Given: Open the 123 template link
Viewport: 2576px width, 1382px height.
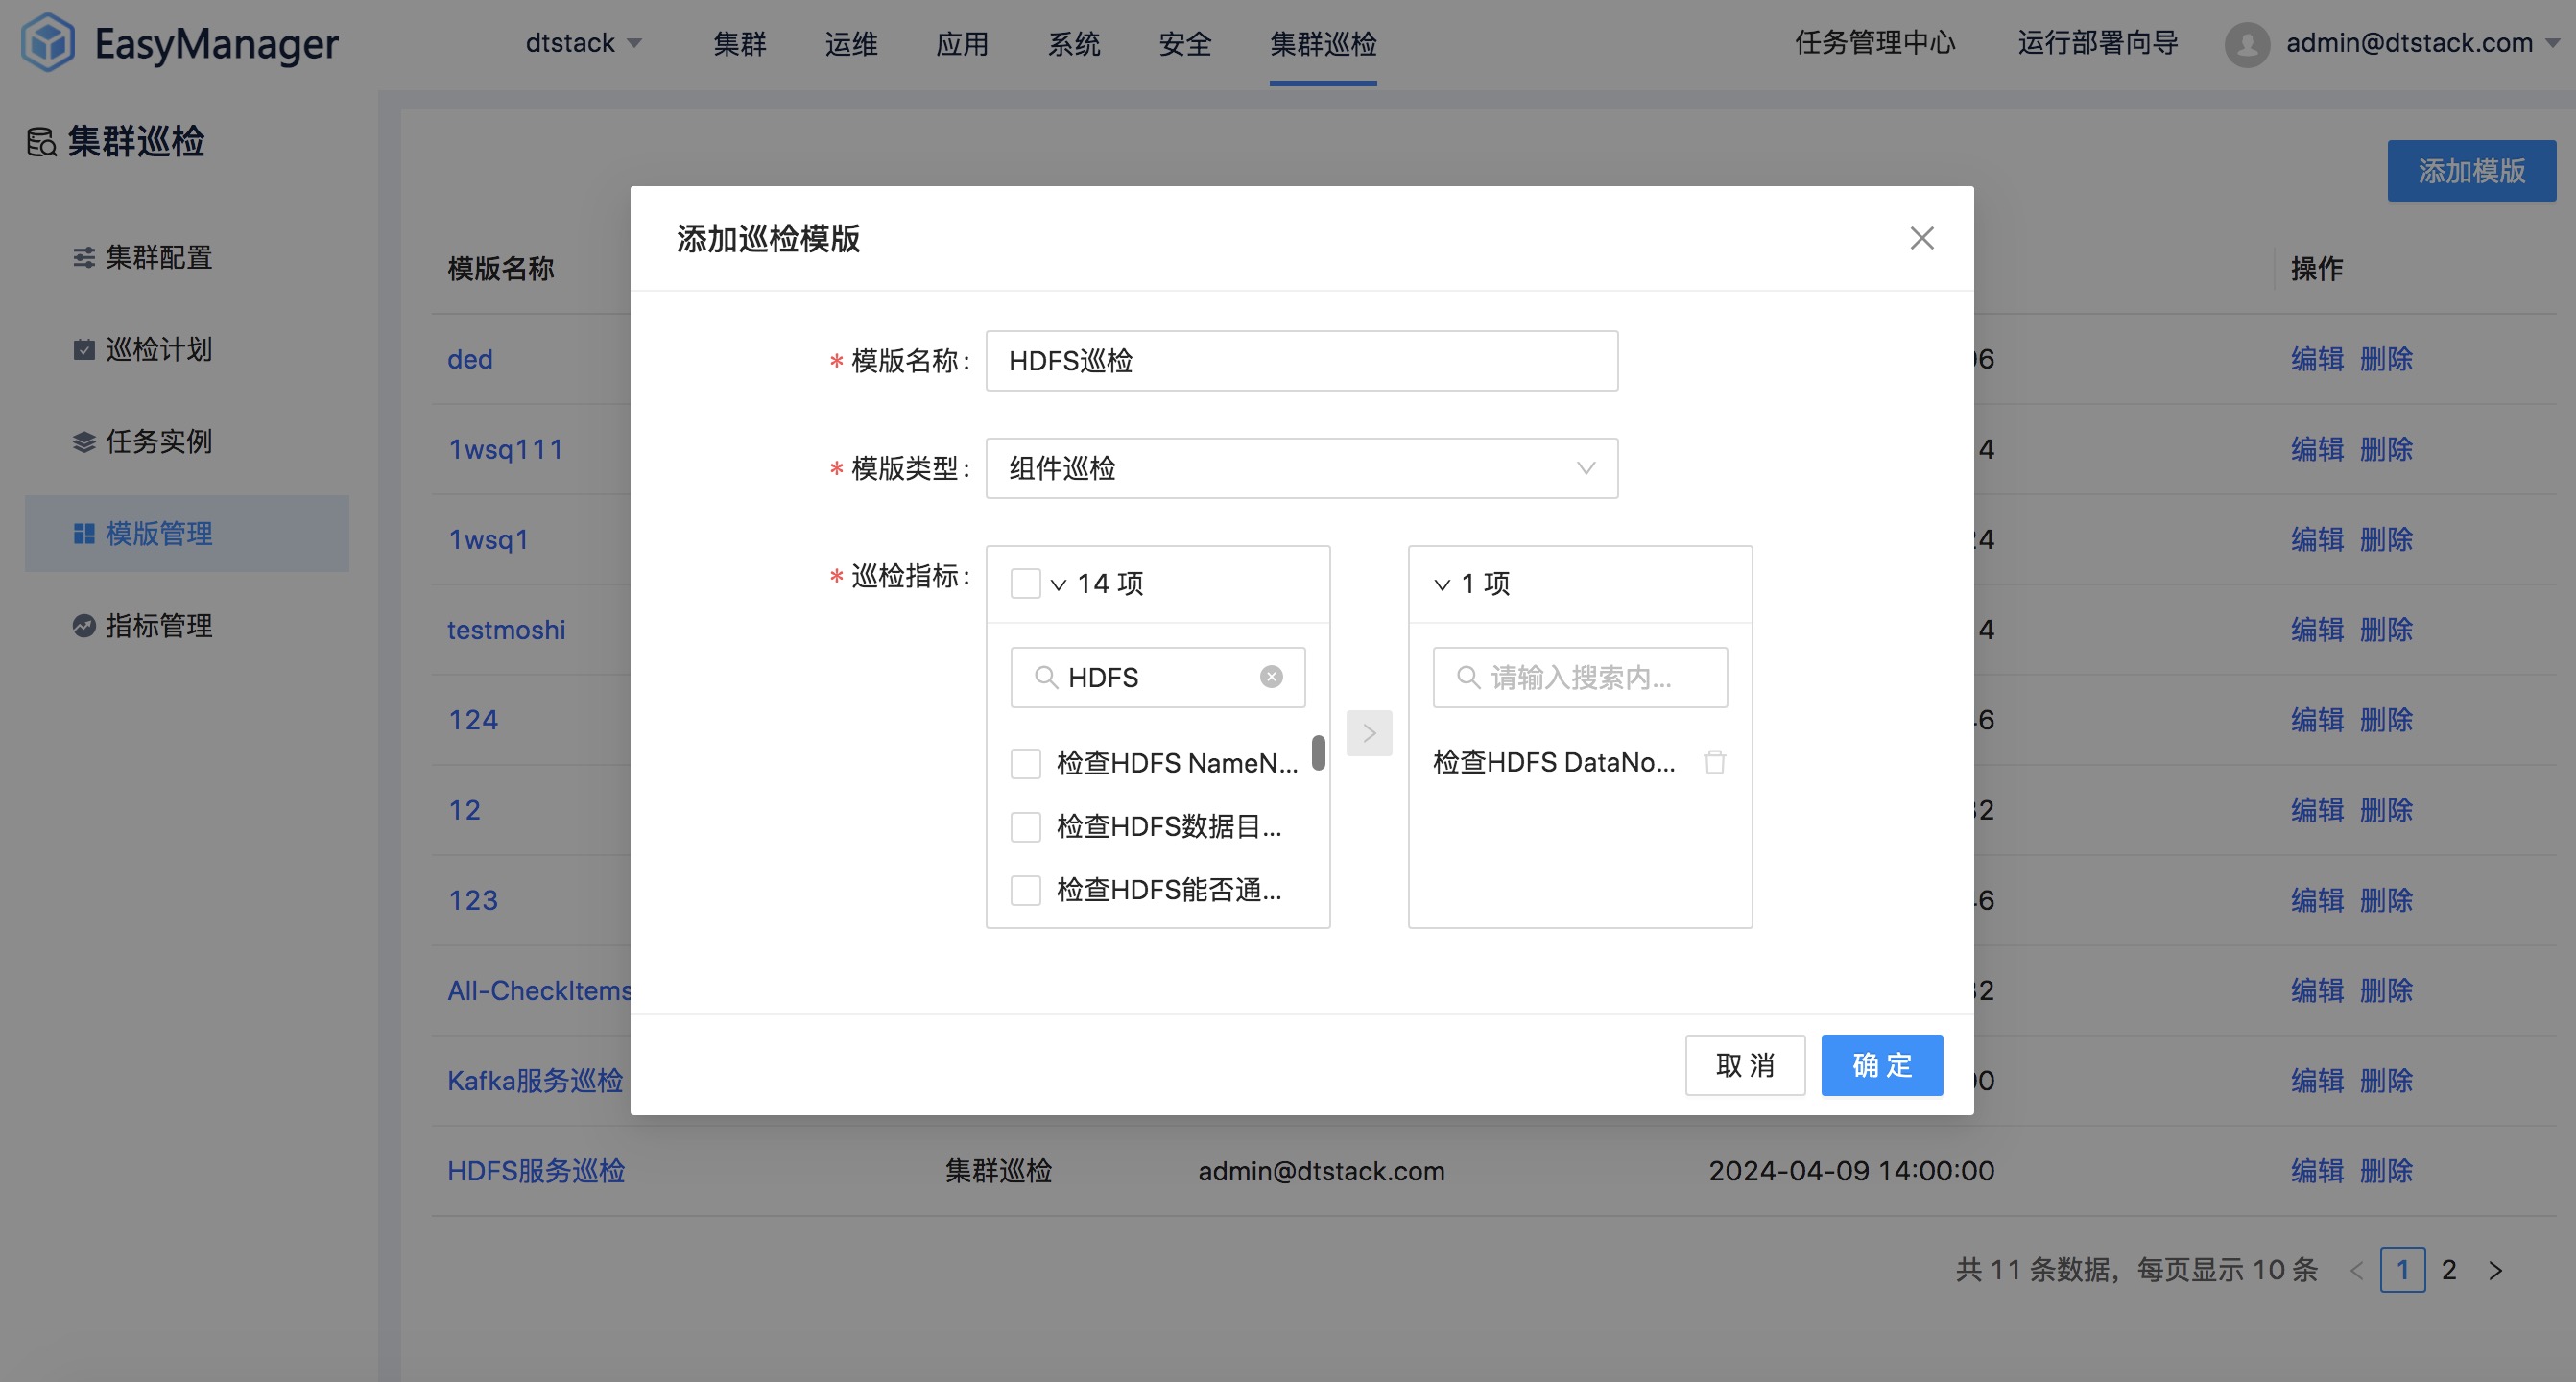Looking at the screenshot, I should [x=473, y=900].
